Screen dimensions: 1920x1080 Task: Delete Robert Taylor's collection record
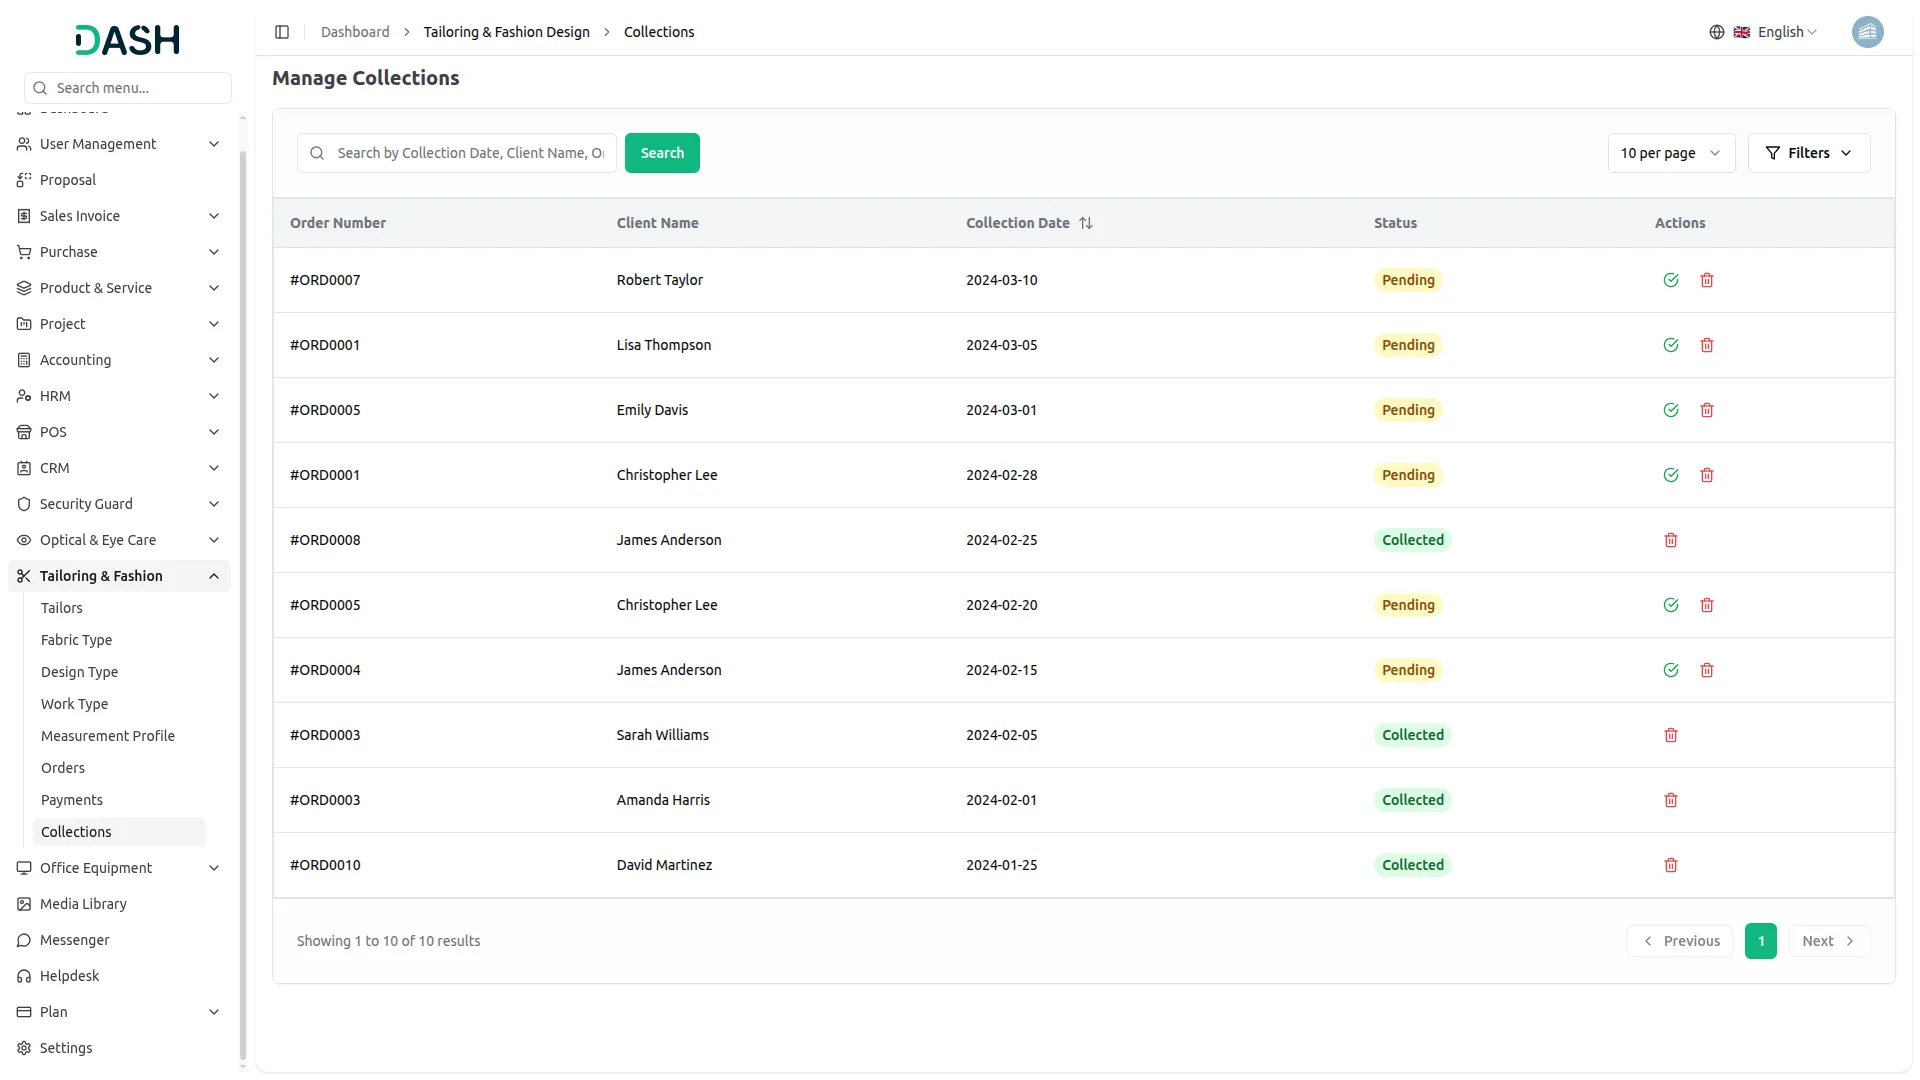pos(1707,280)
